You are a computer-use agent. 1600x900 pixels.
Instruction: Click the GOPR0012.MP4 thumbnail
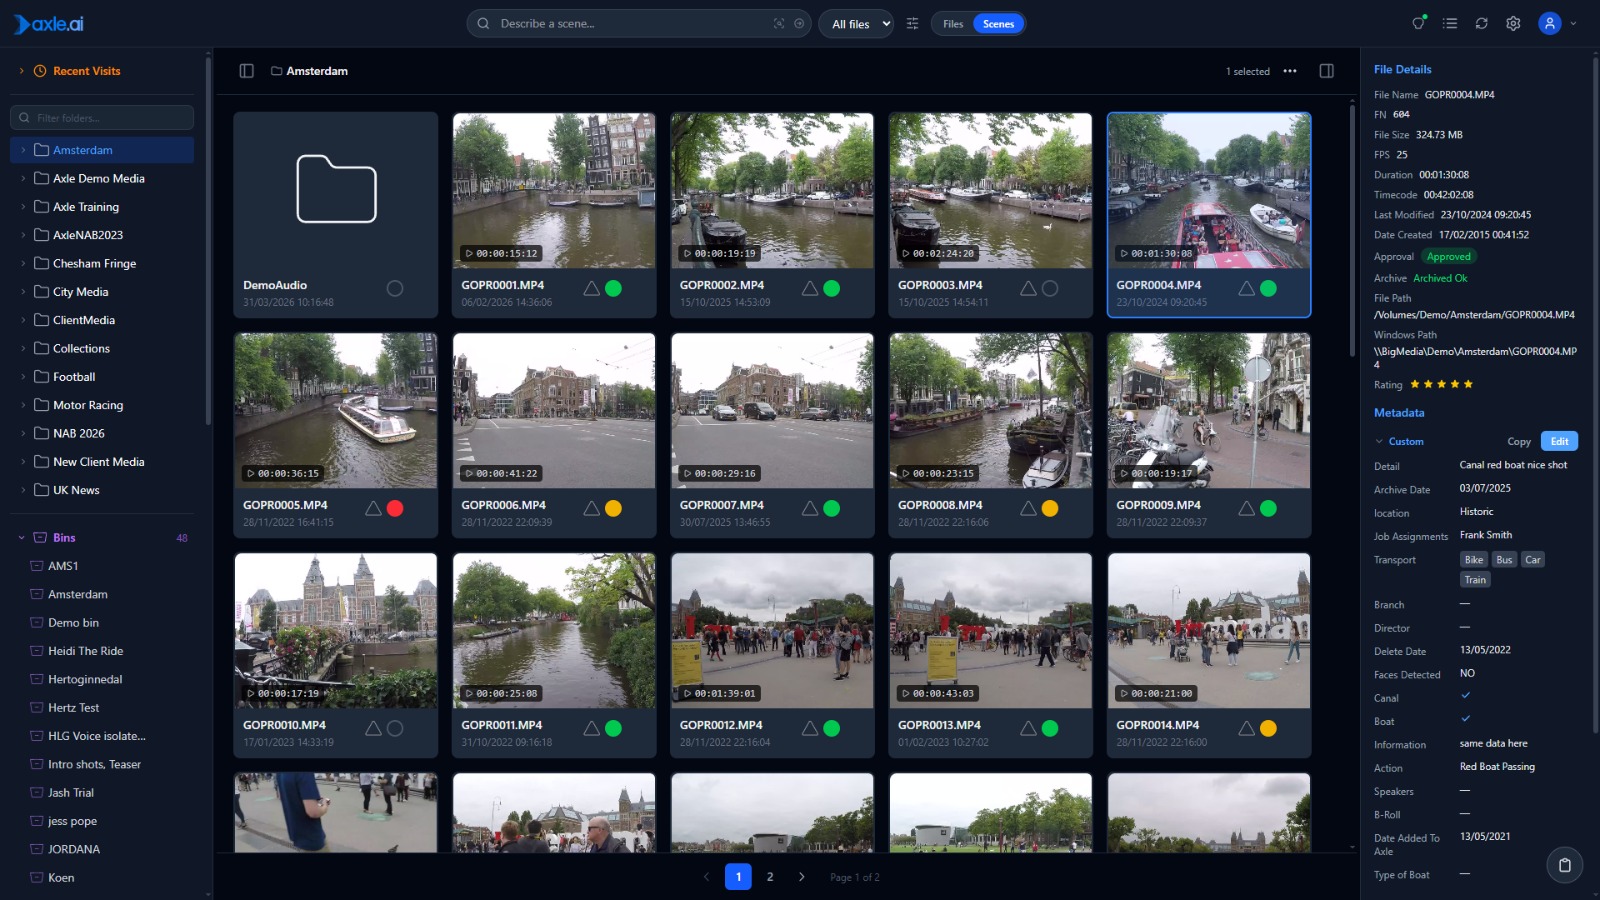(x=772, y=630)
